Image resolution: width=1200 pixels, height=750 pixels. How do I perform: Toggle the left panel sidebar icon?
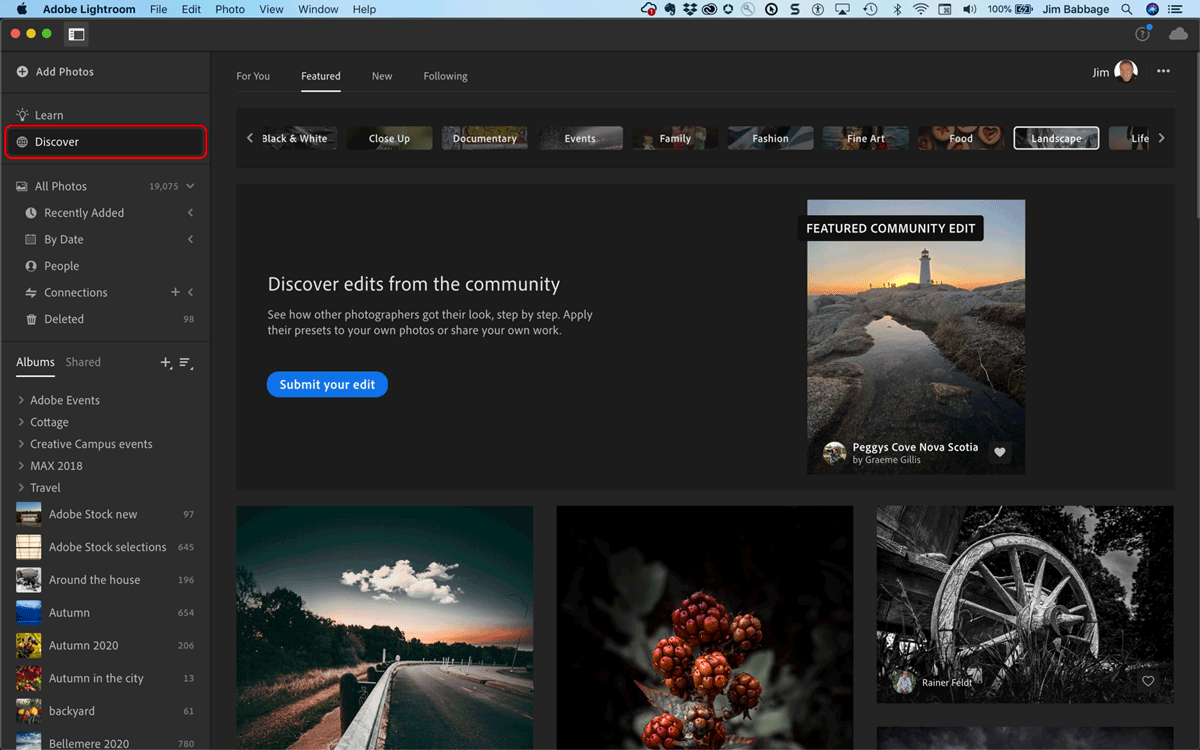click(77, 34)
